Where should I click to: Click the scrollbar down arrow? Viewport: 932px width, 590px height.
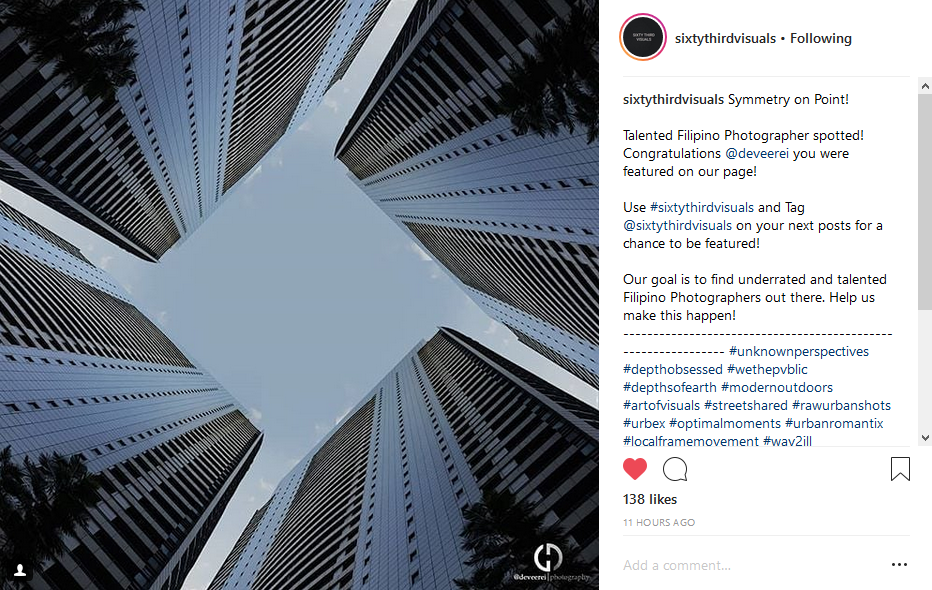tap(925, 438)
